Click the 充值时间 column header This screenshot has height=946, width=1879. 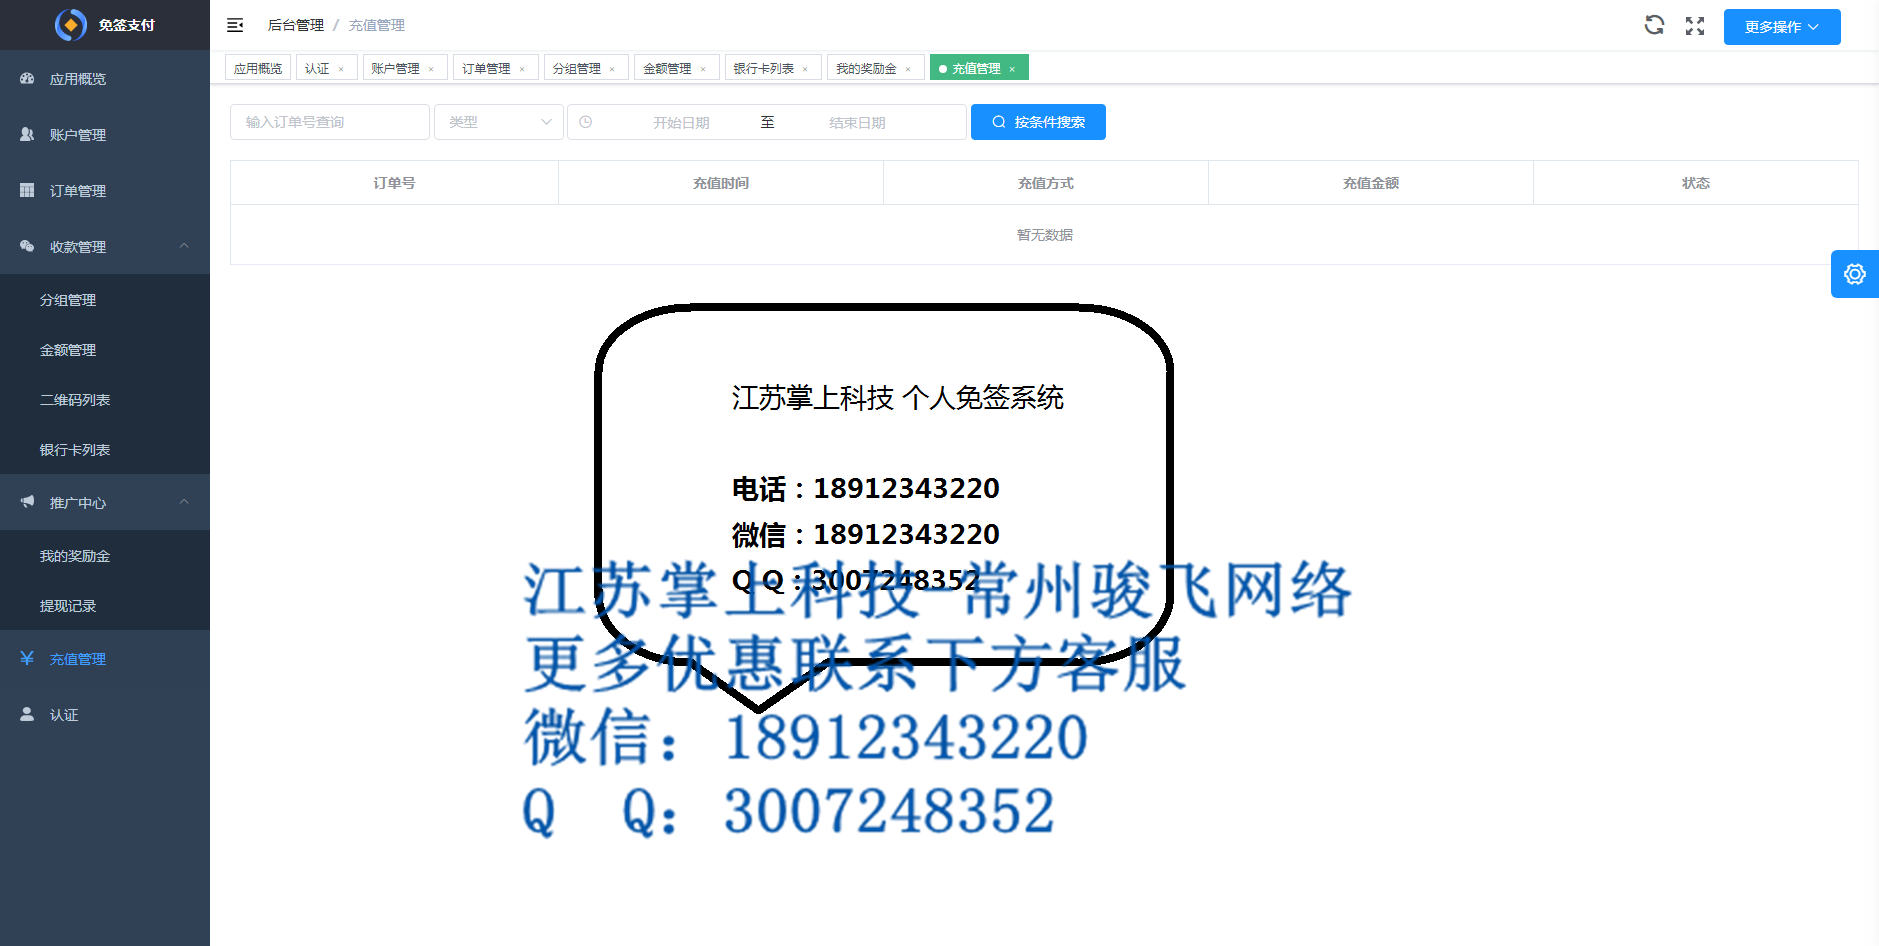(x=721, y=183)
